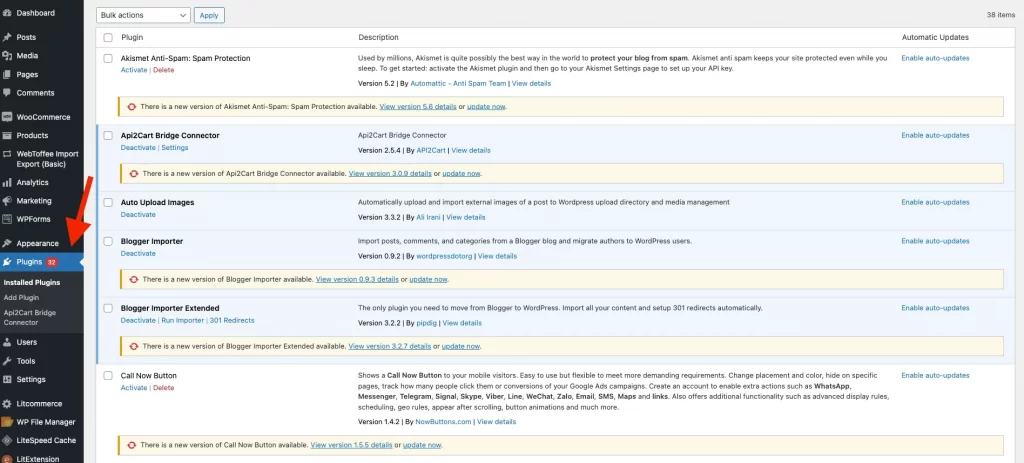Screen dimensions: 1024x463
Task: Click update icon in Blogger Importer notice
Action: [x=135, y=279]
